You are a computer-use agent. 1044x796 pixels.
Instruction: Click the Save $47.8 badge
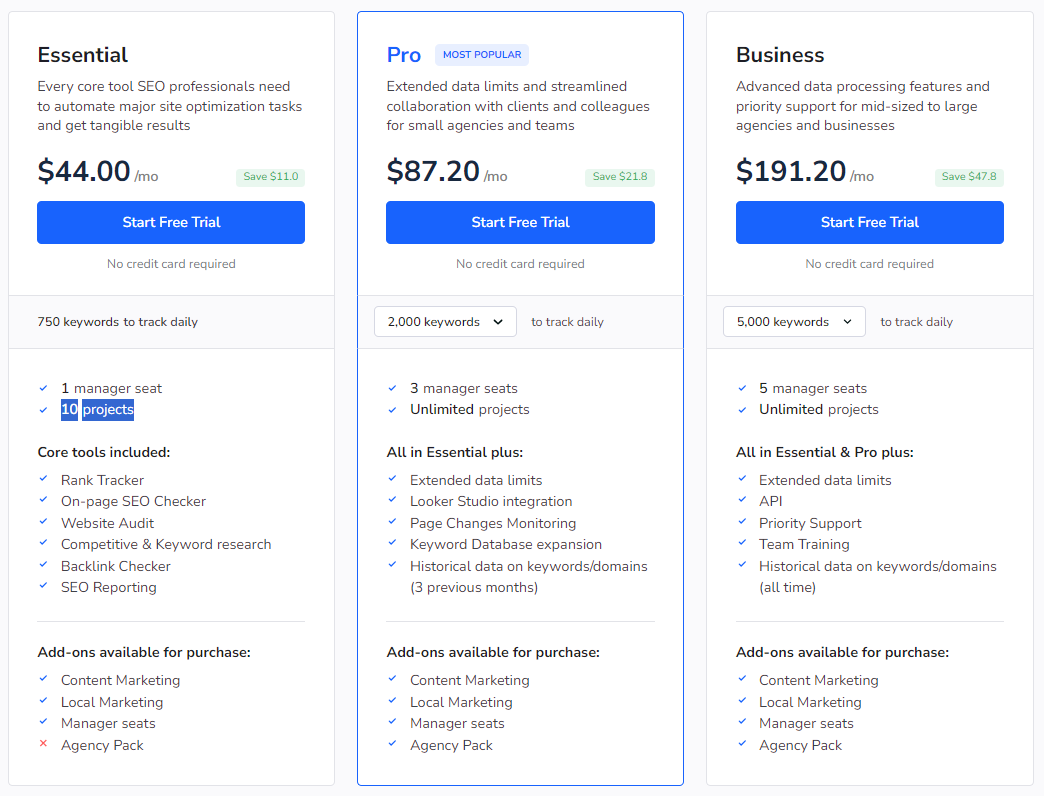pos(969,177)
